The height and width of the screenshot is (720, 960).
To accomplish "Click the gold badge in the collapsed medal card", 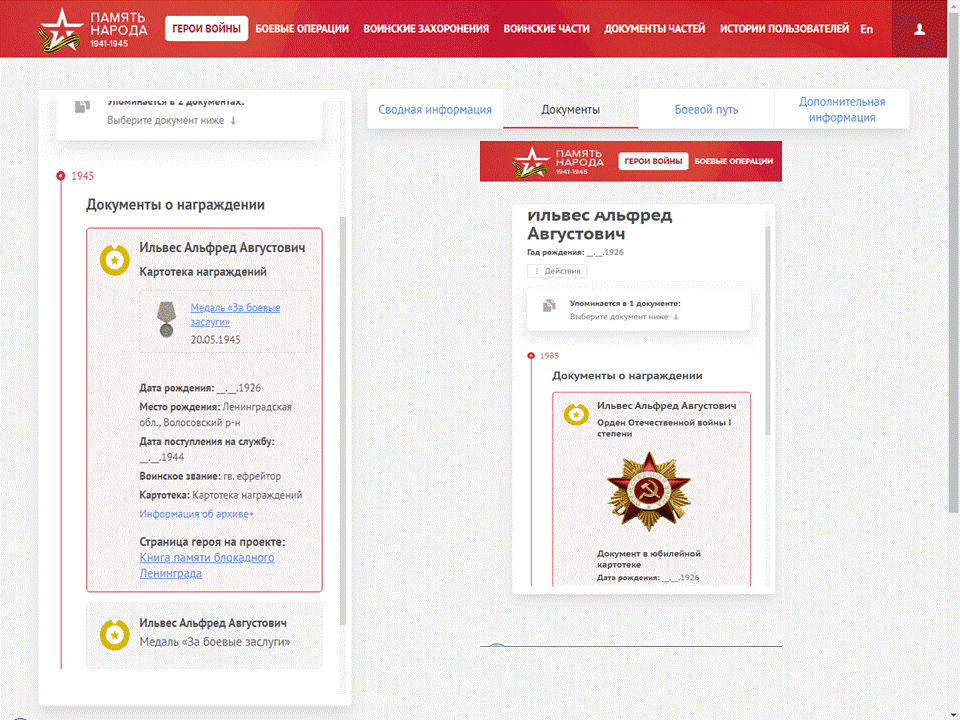I will [115, 634].
